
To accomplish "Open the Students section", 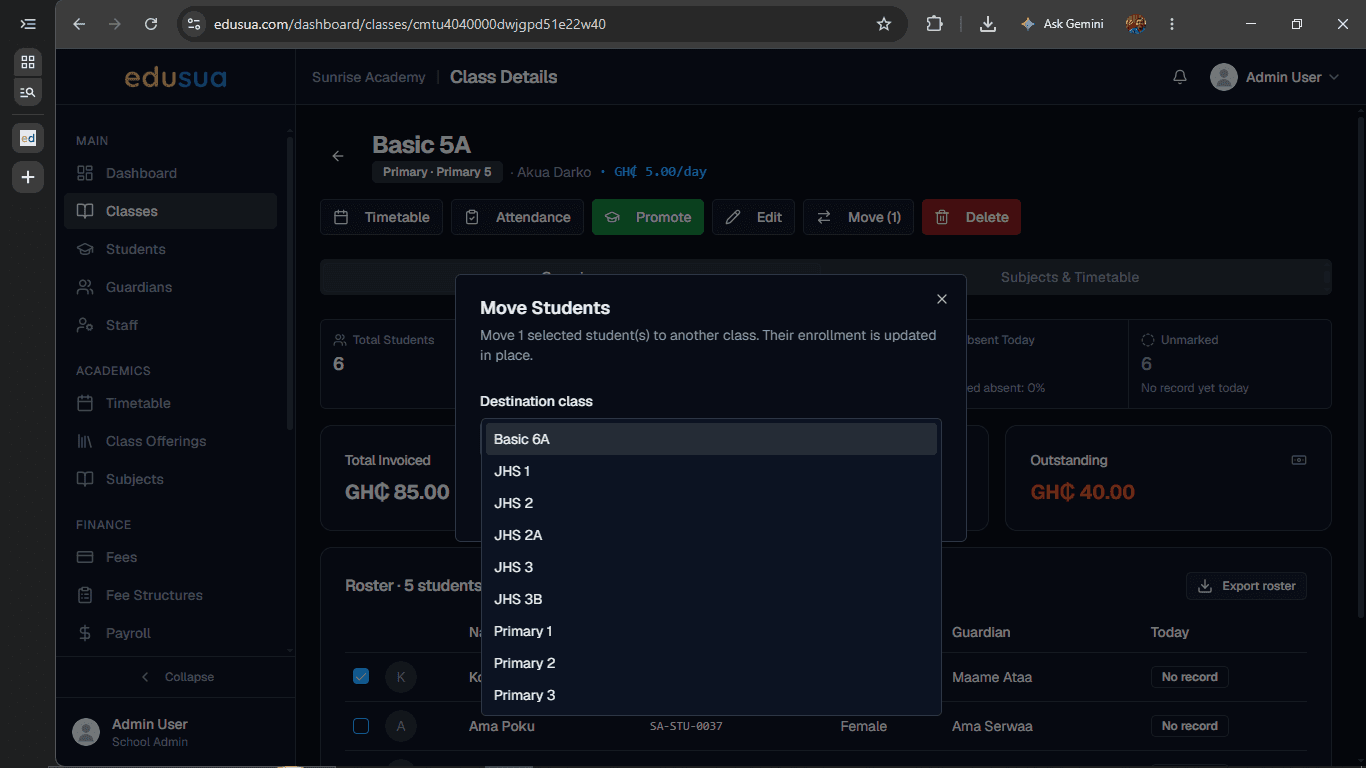I will [x=170, y=249].
